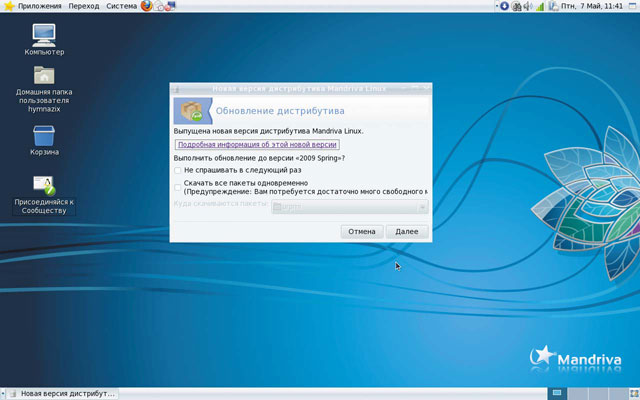
Task: Switch to the second workspace in pager
Action: (x=578, y=393)
